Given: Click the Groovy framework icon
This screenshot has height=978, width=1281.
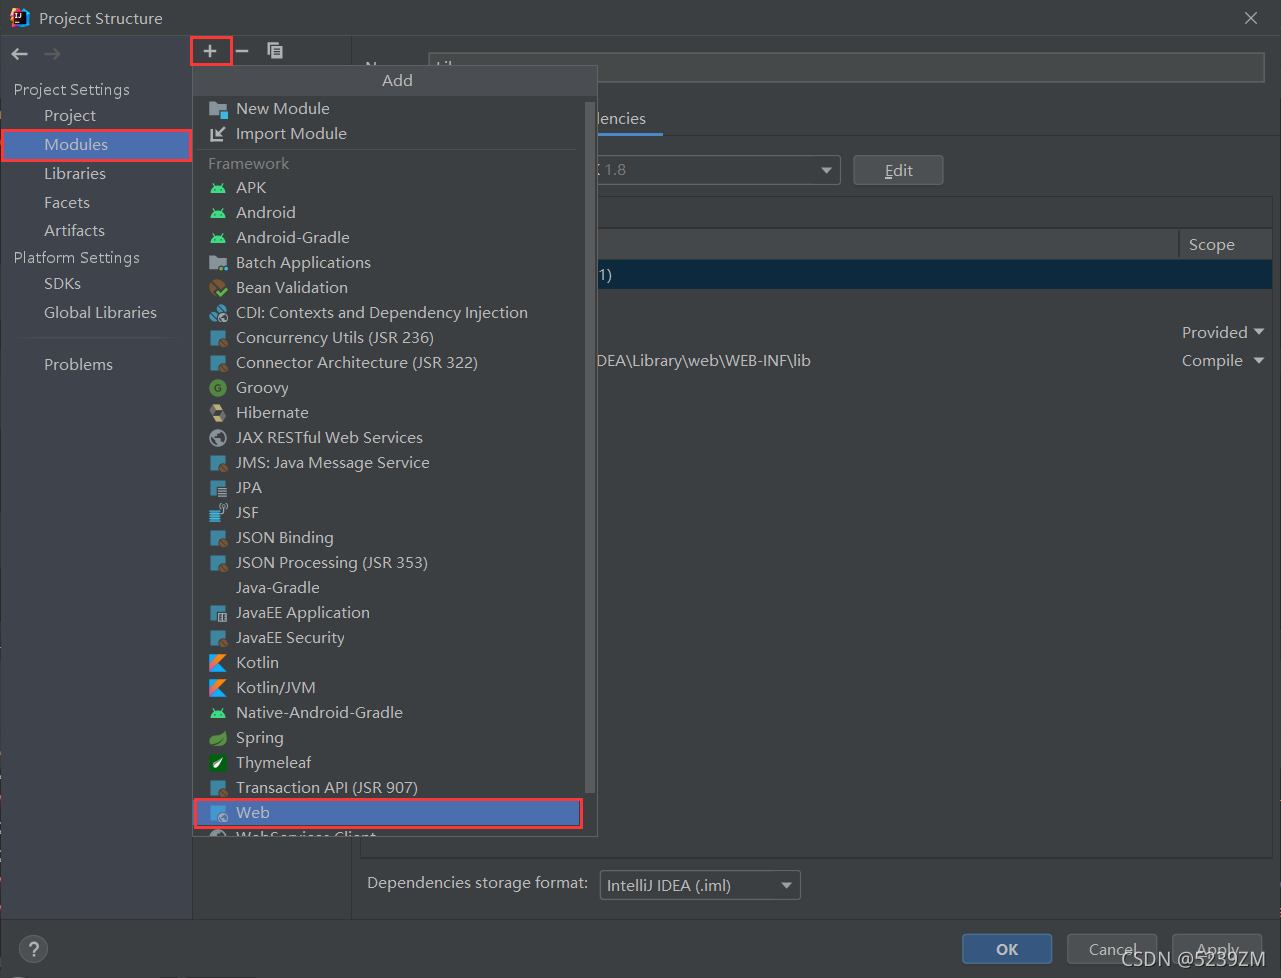Looking at the screenshot, I should [218, 388].
